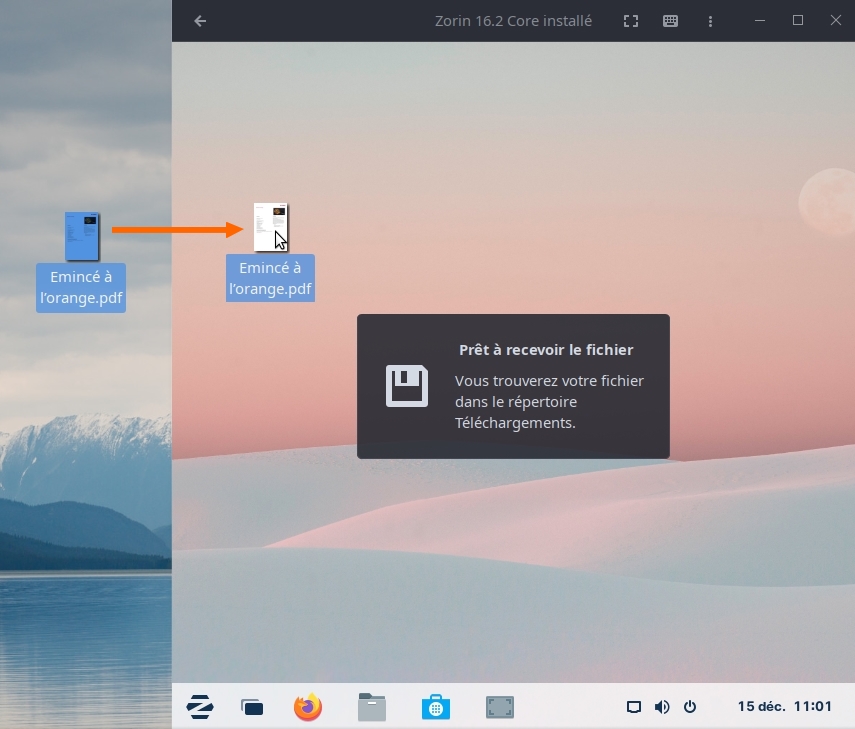Open the three-dot menu in the header

click(x=710, y=21)
